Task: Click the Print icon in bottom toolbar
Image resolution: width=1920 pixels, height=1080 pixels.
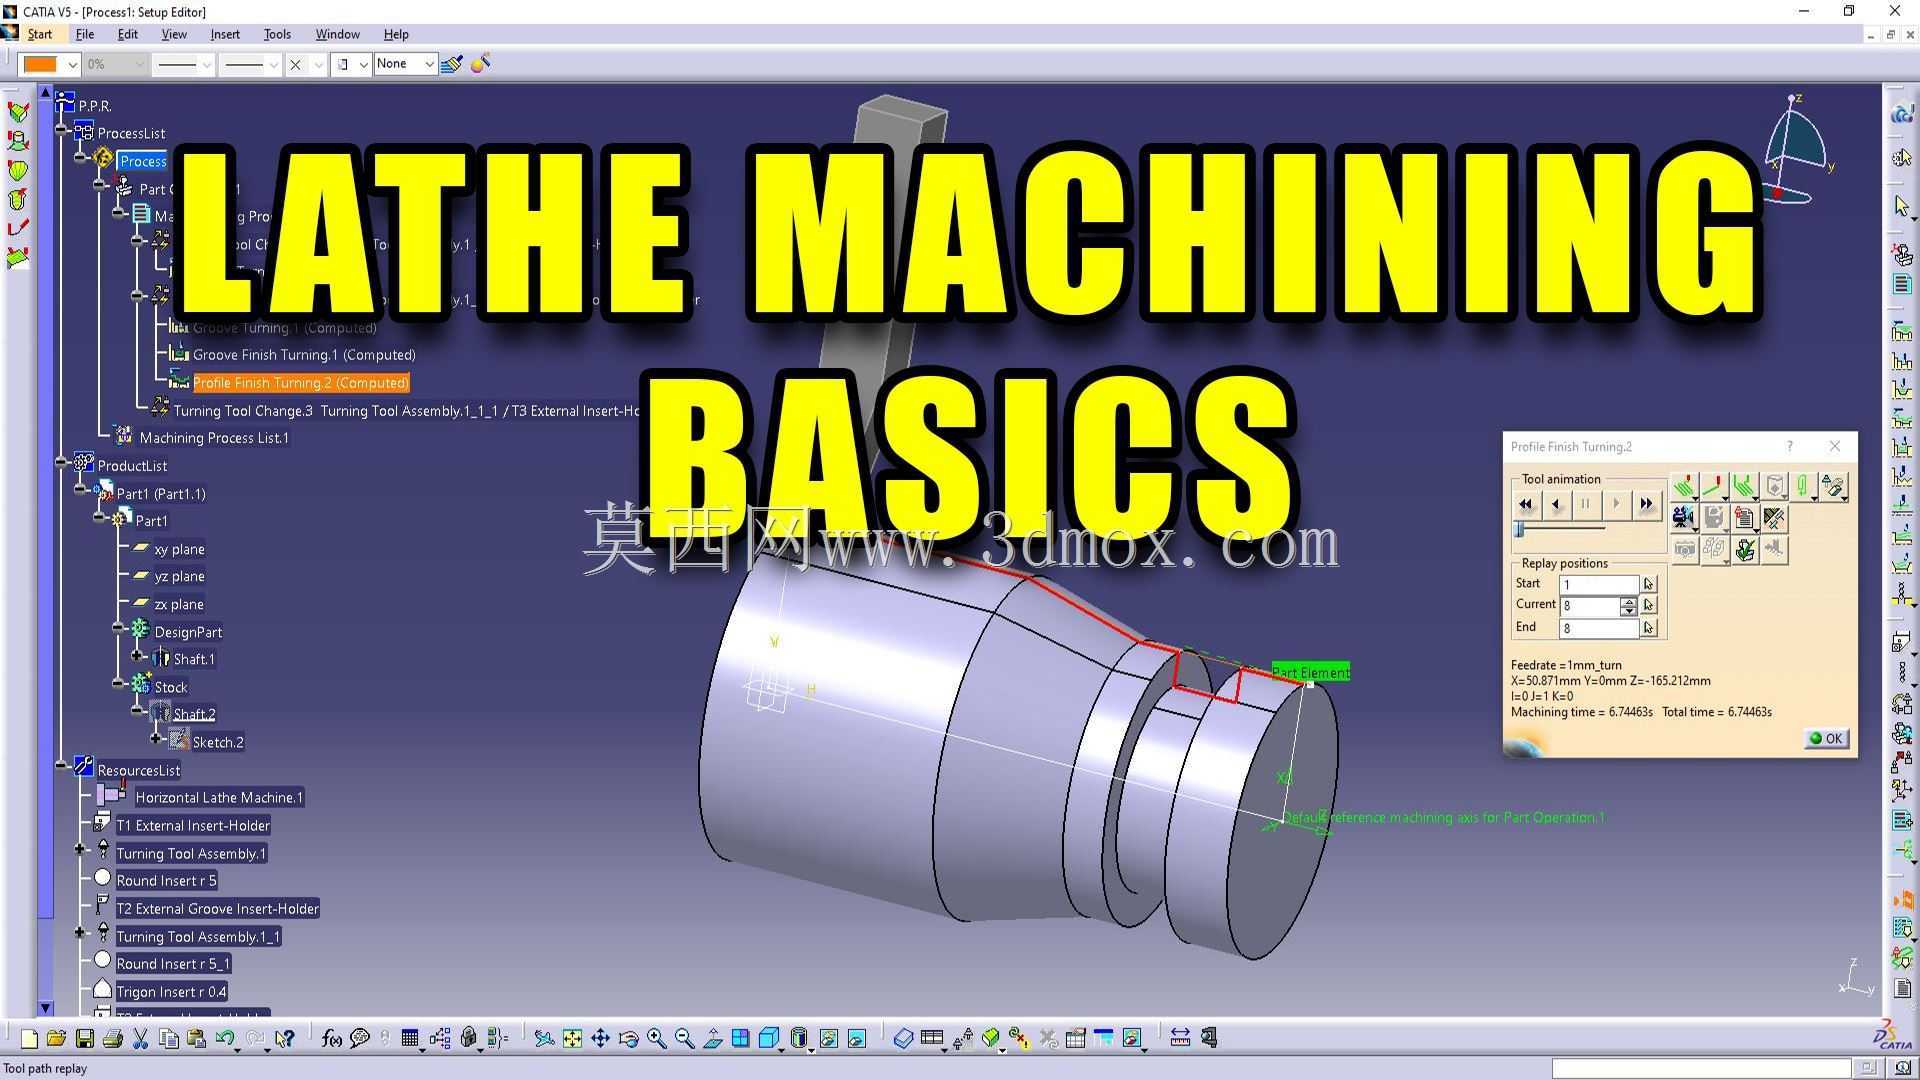Action: (112, 1039)
